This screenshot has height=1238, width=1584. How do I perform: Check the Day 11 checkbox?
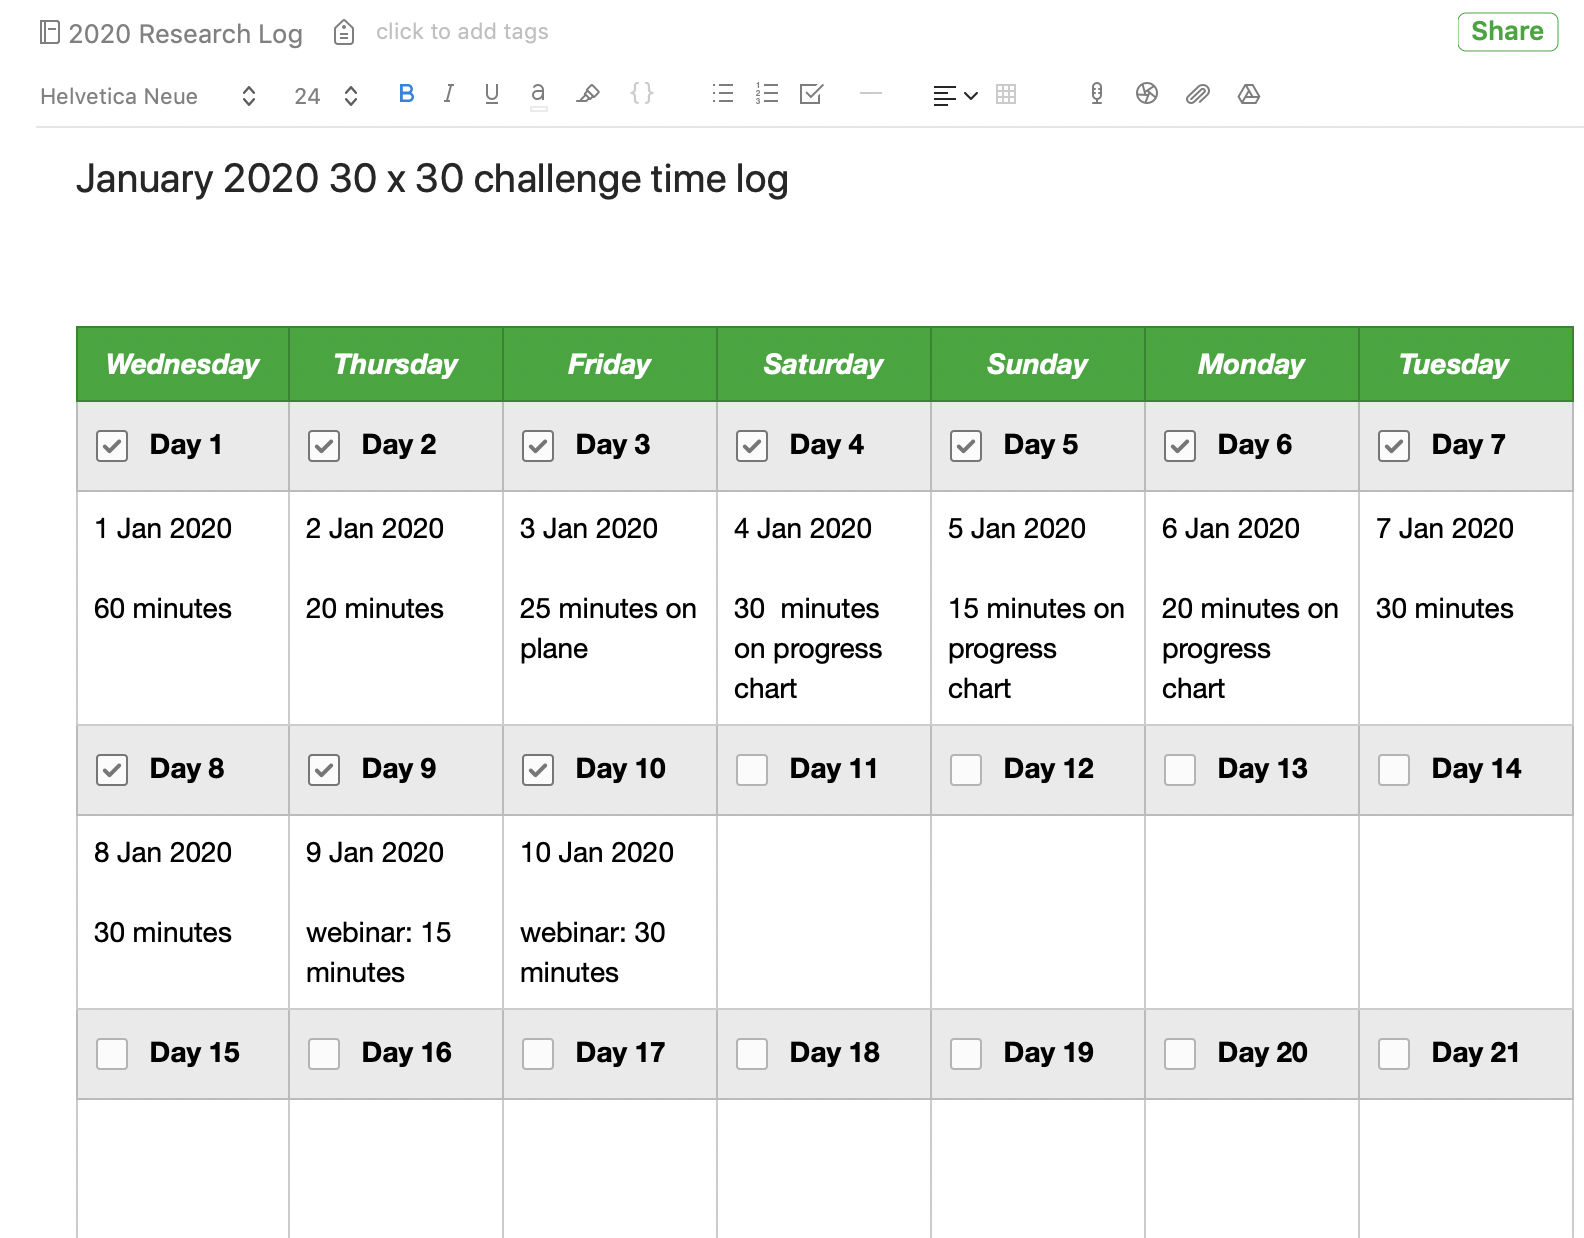pyautogui.click(x=752, y=770)
